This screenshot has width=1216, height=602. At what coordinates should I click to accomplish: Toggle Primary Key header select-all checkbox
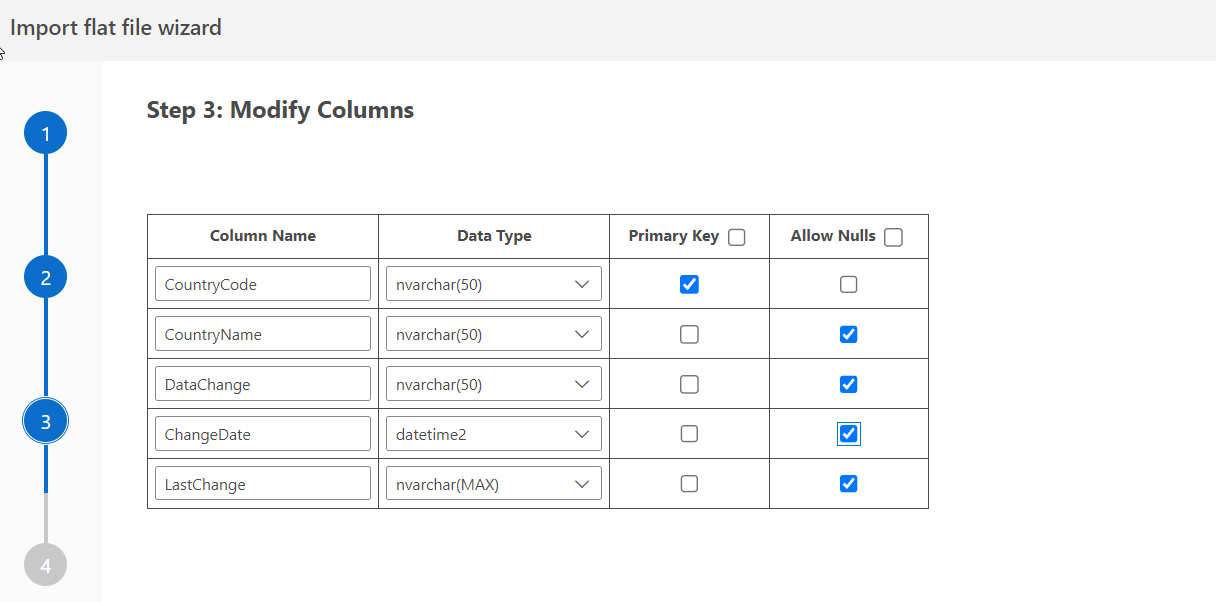(x=737, y=237)
